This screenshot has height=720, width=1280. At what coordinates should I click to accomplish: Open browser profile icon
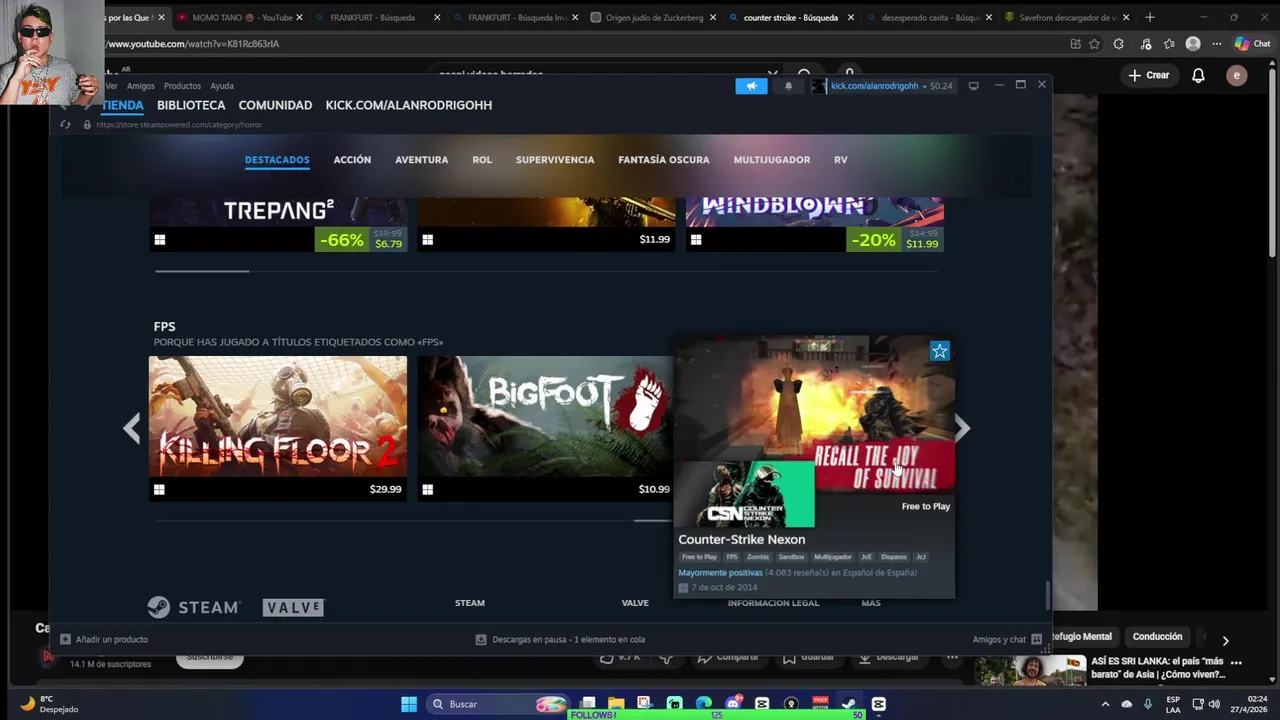click(x=1193, y=44)
